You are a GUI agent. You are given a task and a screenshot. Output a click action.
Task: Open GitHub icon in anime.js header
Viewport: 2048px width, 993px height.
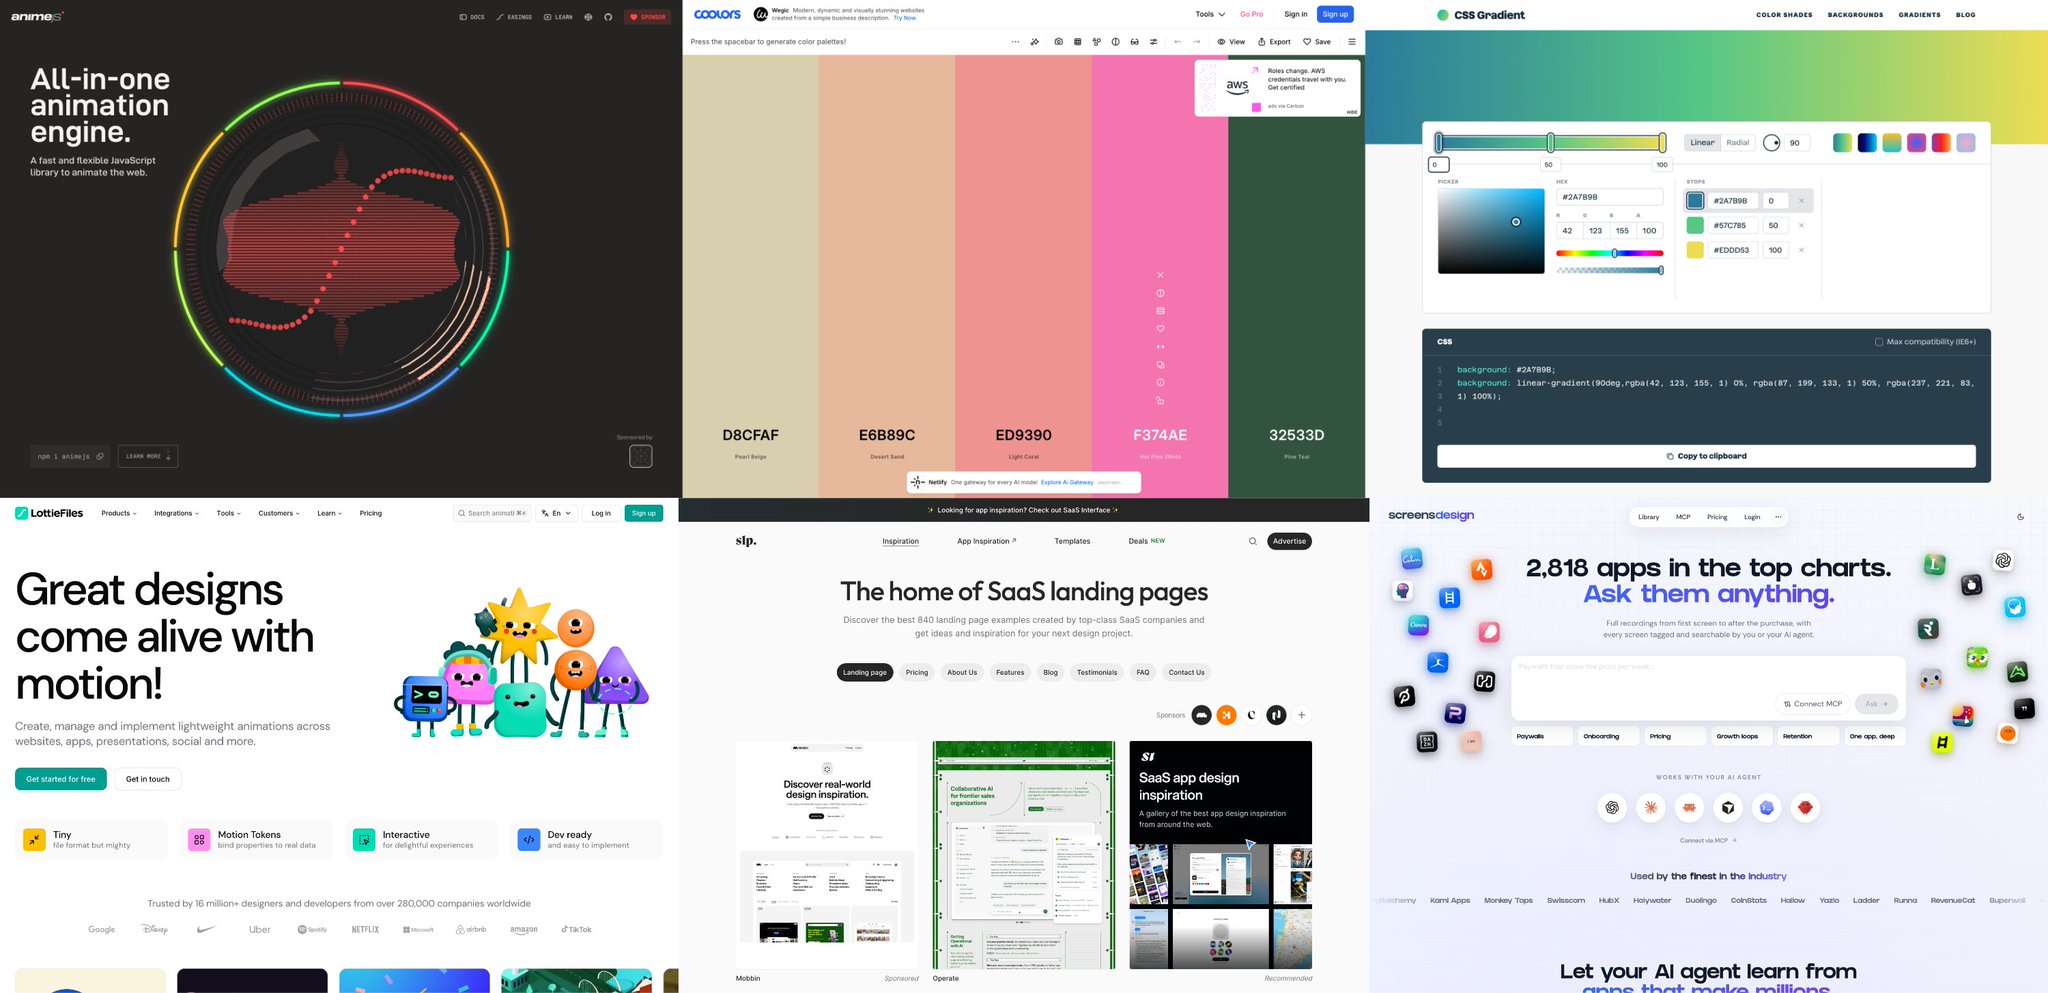608,17
